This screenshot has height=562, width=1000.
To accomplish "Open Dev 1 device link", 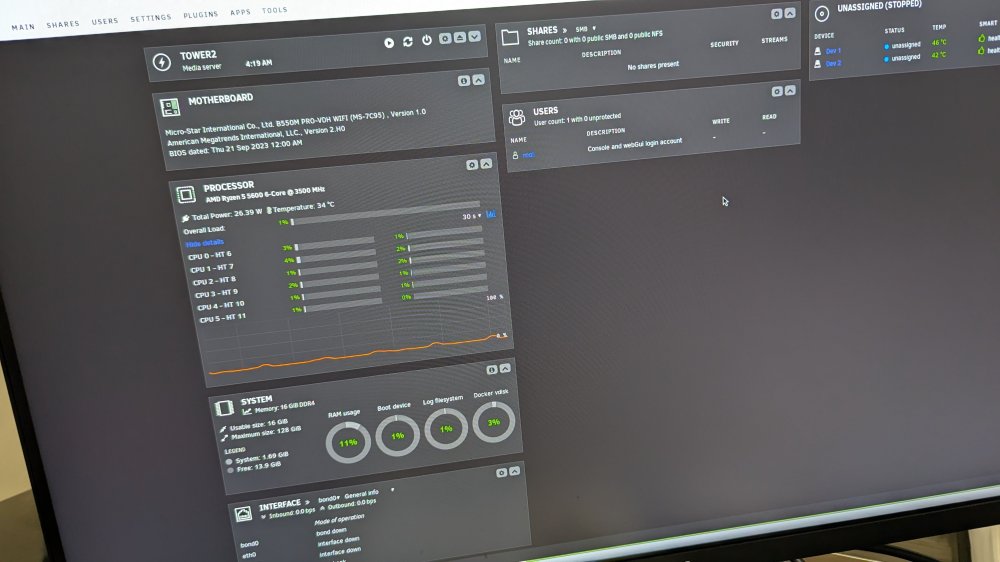I will click(834, 51).
